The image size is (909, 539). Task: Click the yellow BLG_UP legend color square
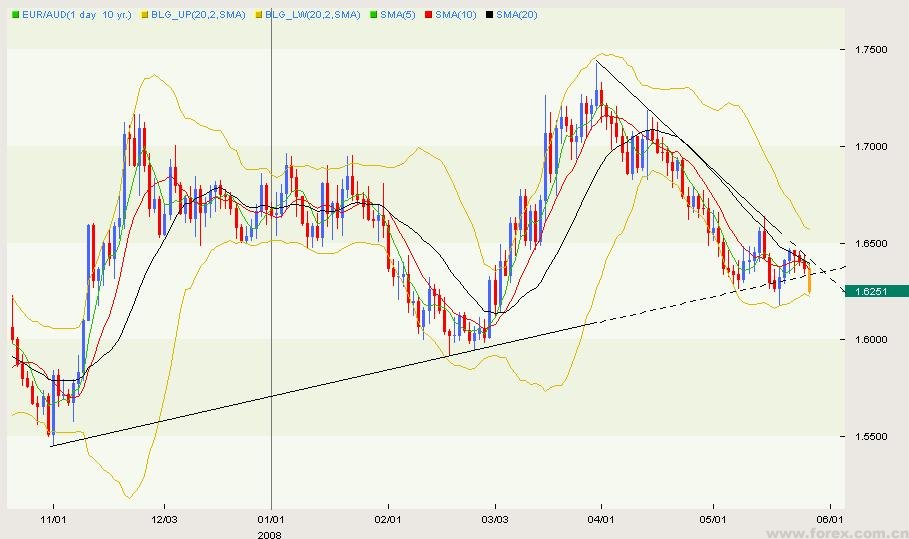click(146, 15)
